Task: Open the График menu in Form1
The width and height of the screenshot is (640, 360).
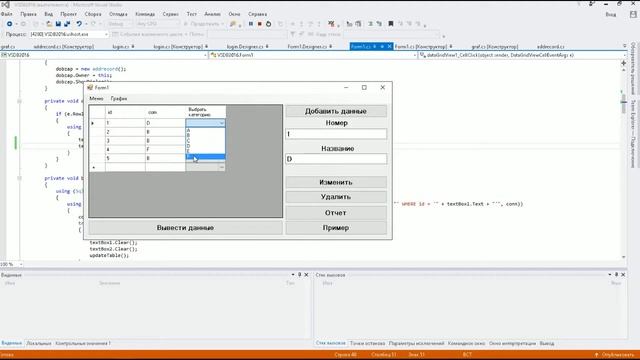Action: (119, 98)
